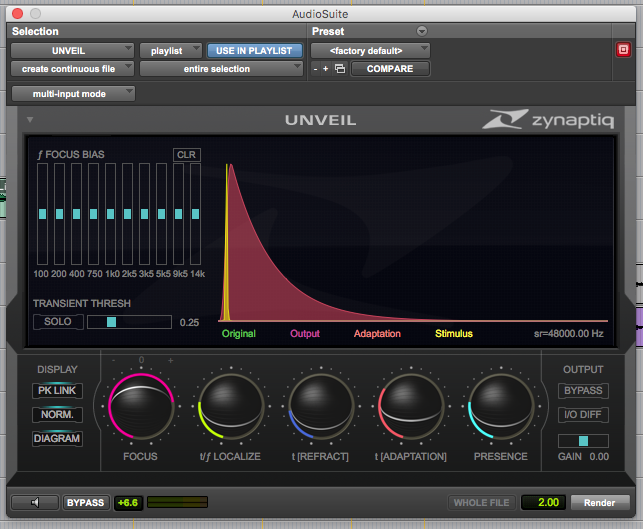This screenshot has width=643, height=529.
Task: Click the t/f LOCALIZE knob
Action: 231,406
